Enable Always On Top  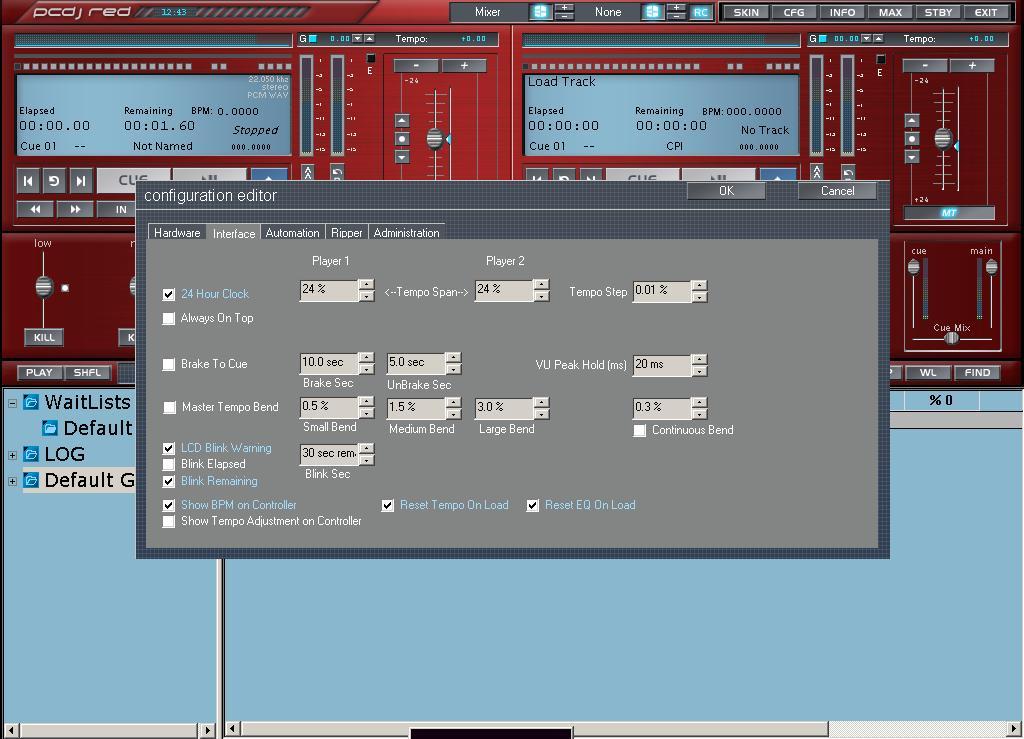[168, 318]
